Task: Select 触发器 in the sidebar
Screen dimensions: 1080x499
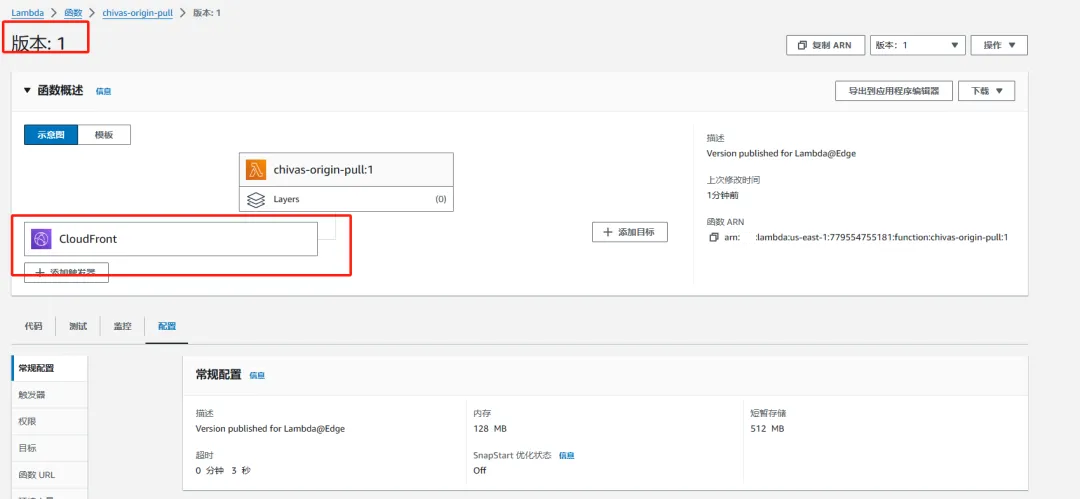Action: pos(50,395)
